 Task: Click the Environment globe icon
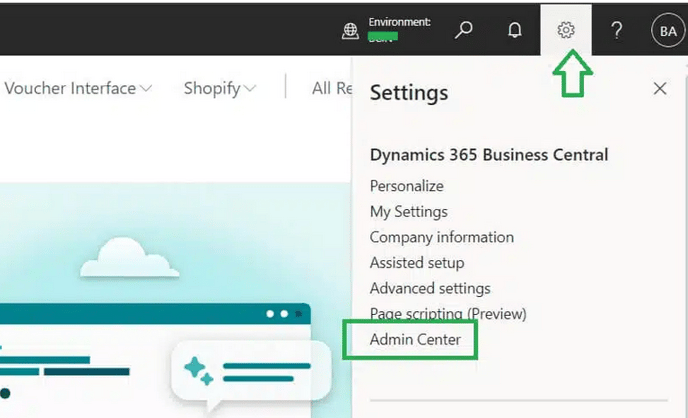click(350, 31)
